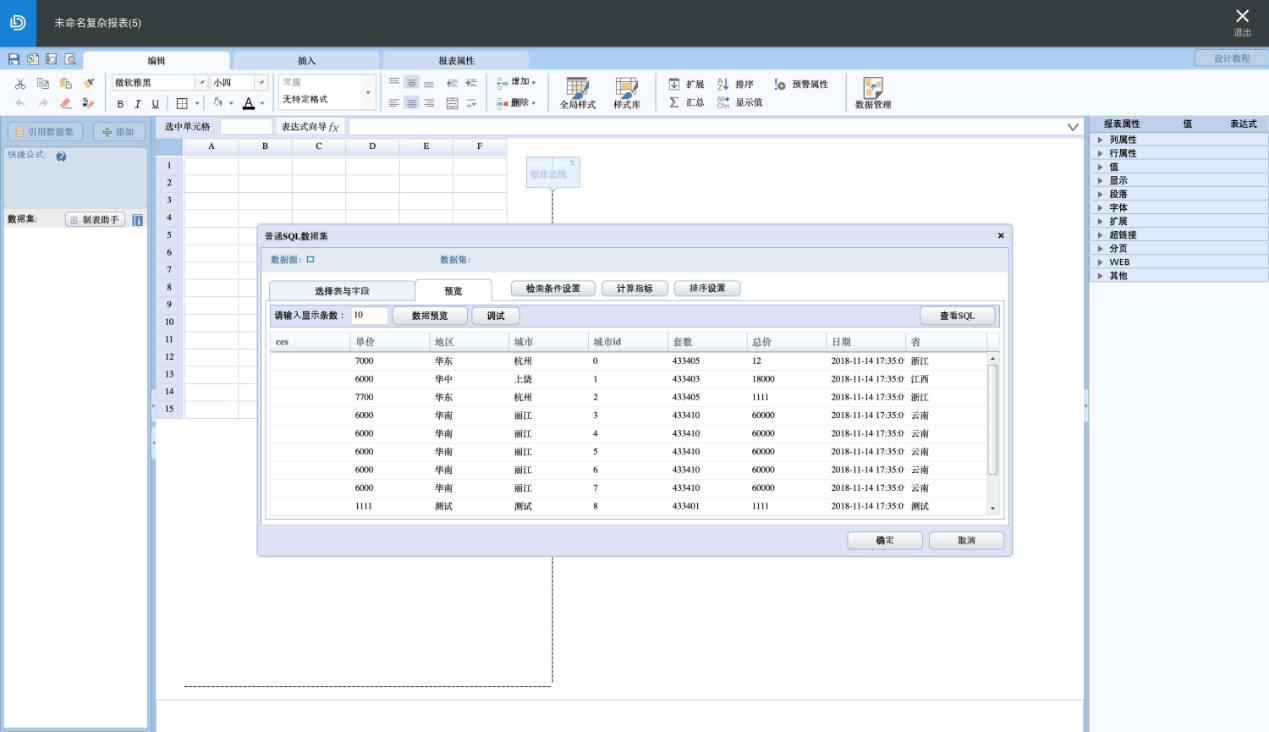Click the 汇总 sigma summary icon
Viewport: 1269px width, 732px height.
[674, 102]
